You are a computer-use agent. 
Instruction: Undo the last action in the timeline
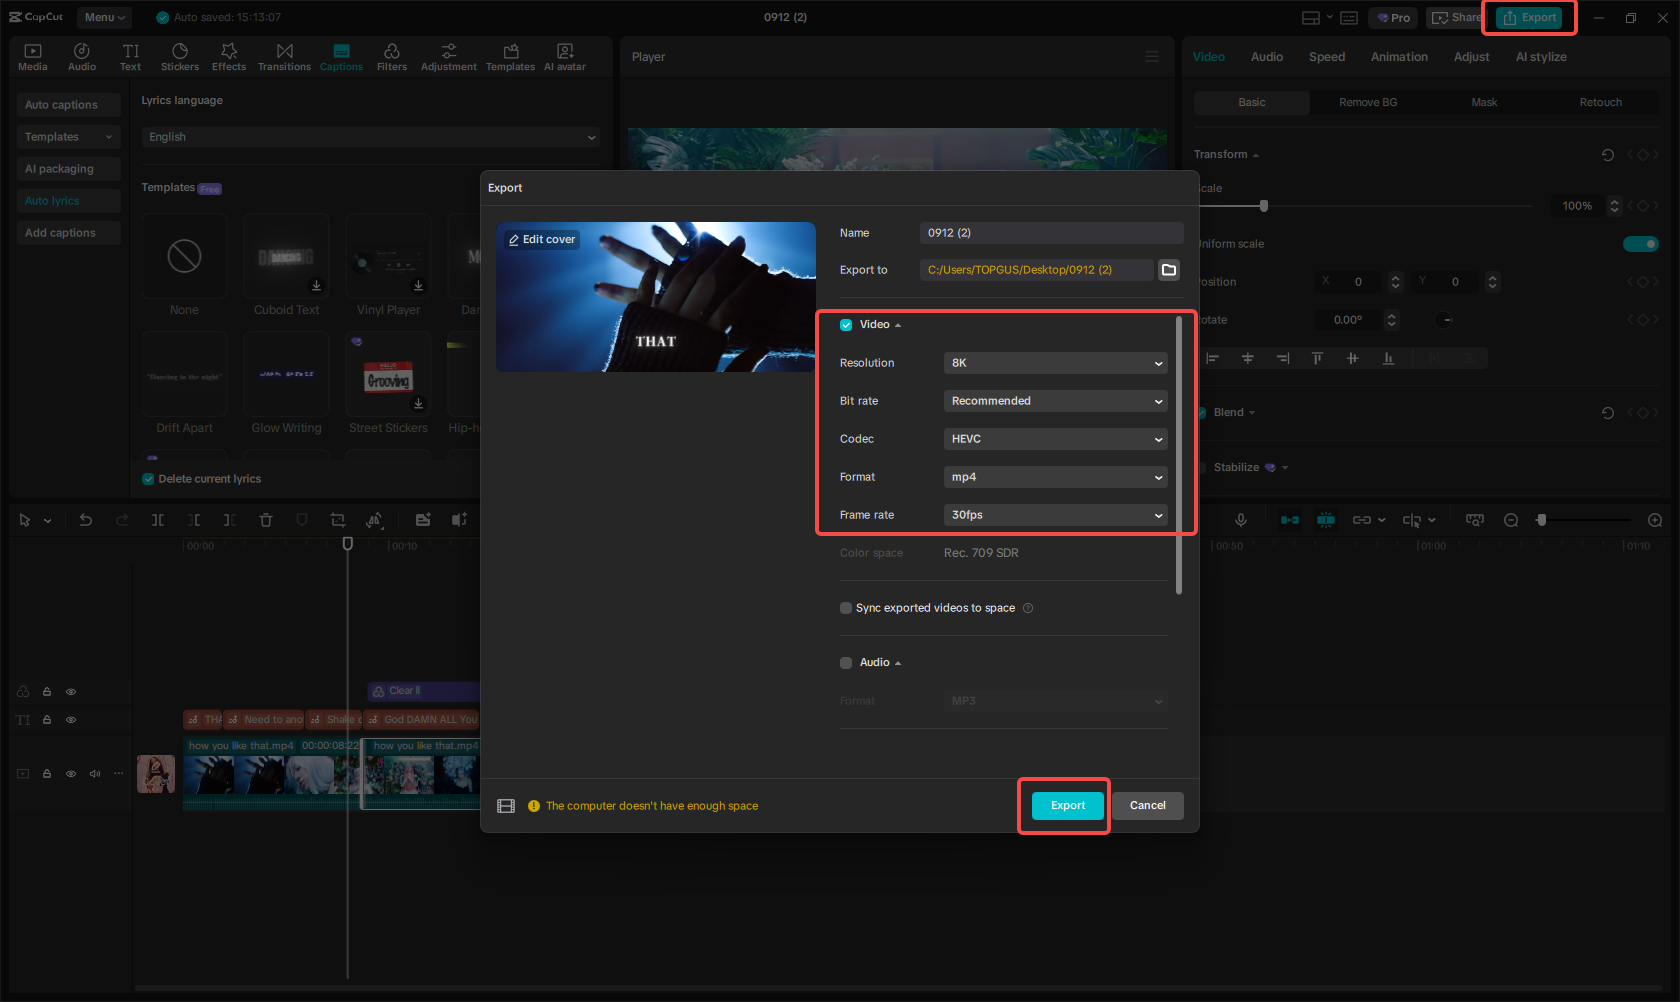(86, 520)
